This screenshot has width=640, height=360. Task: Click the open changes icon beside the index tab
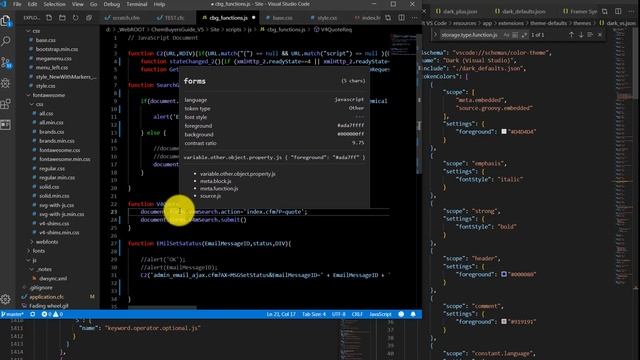pos(388,18)
